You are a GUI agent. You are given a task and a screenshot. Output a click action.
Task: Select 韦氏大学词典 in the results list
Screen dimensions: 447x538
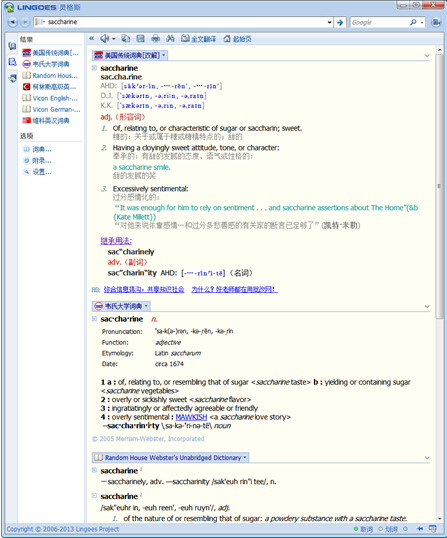[x=46, y=64]
